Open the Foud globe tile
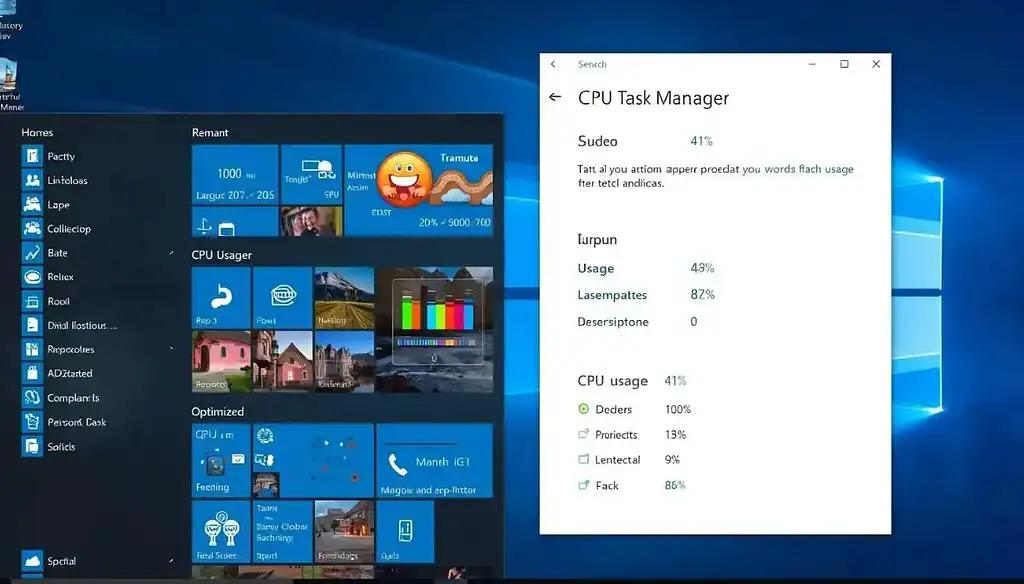Image resolution: width=1024 pixels, height=584 pixels. tap(280, 294)
